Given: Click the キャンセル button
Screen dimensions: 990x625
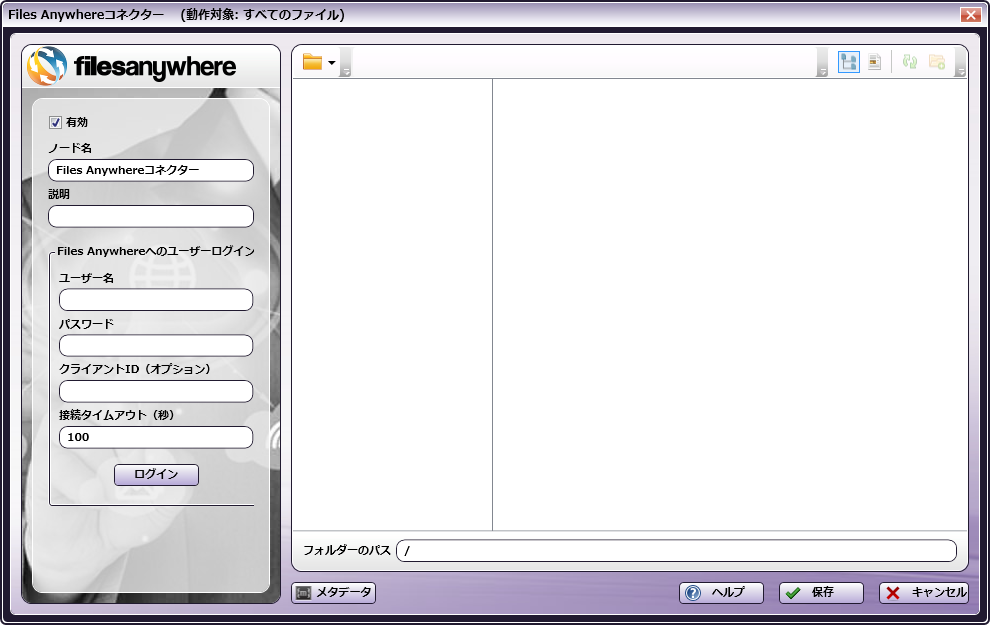Looking at the screenshot, I should [924, 593].
